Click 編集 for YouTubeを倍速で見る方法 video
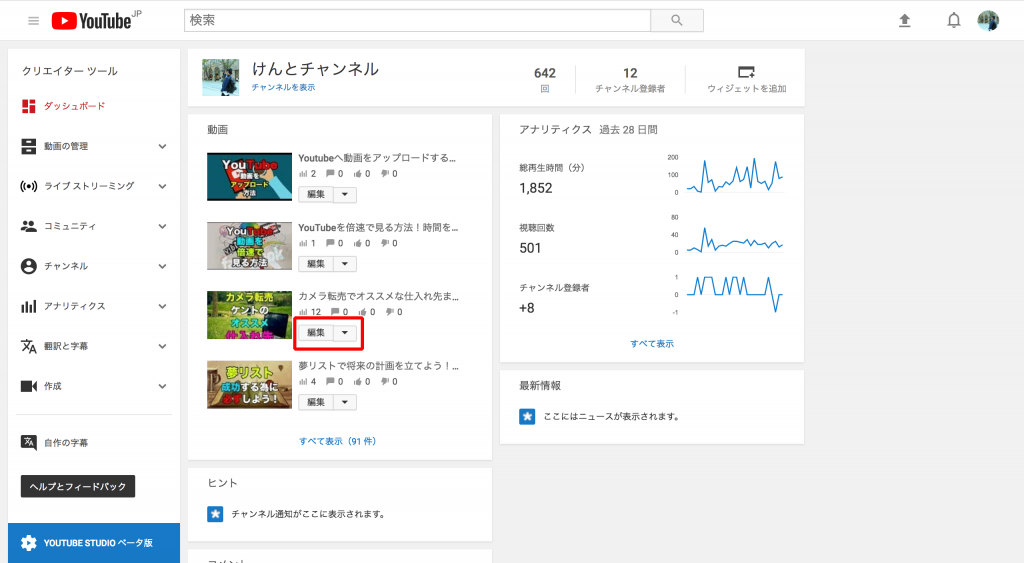This screenshot has width=1024, height=563. pos(316,264)
